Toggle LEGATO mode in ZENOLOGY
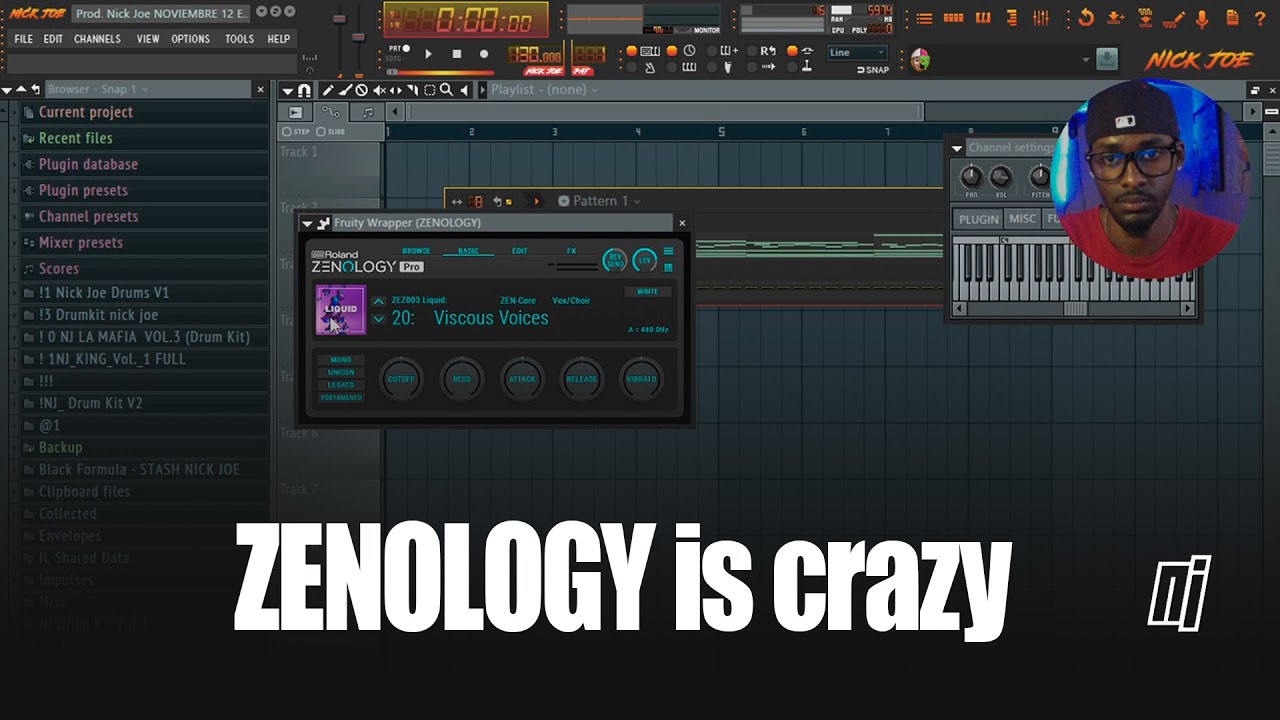This screenshot has height=720, width=1280. pyautogui.click(x=341, y=385)
